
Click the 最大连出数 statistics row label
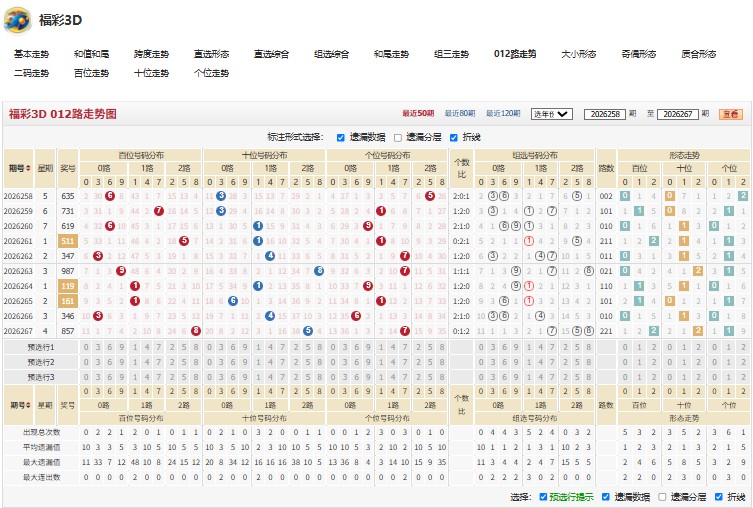coord(42,478)
